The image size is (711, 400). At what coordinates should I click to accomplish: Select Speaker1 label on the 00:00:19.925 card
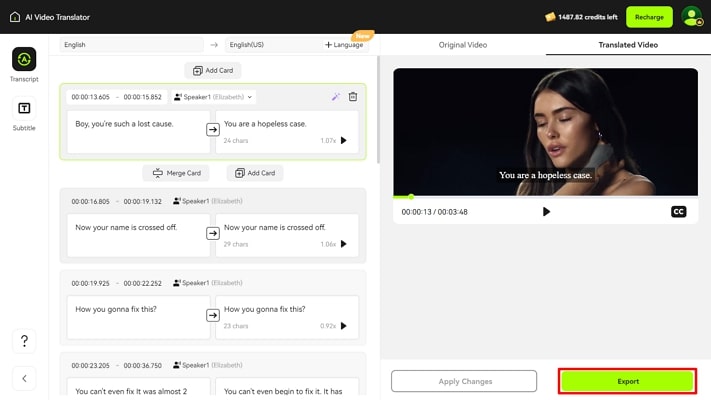click(208, 283)
